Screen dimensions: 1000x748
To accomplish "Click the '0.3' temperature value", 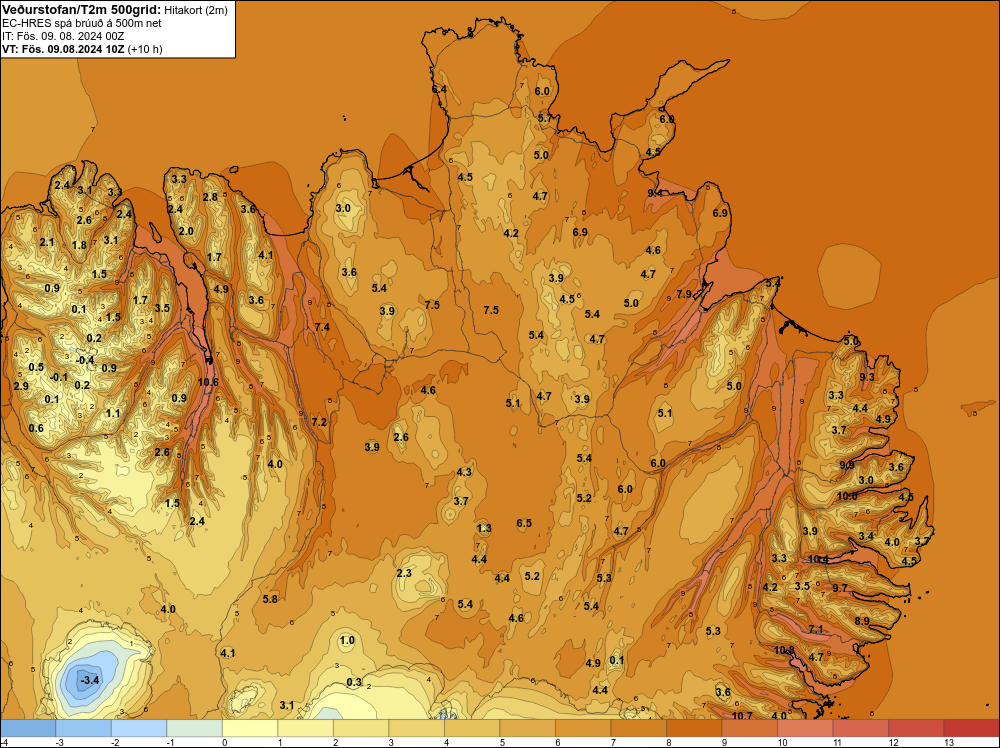I will [x=354, y=682].
